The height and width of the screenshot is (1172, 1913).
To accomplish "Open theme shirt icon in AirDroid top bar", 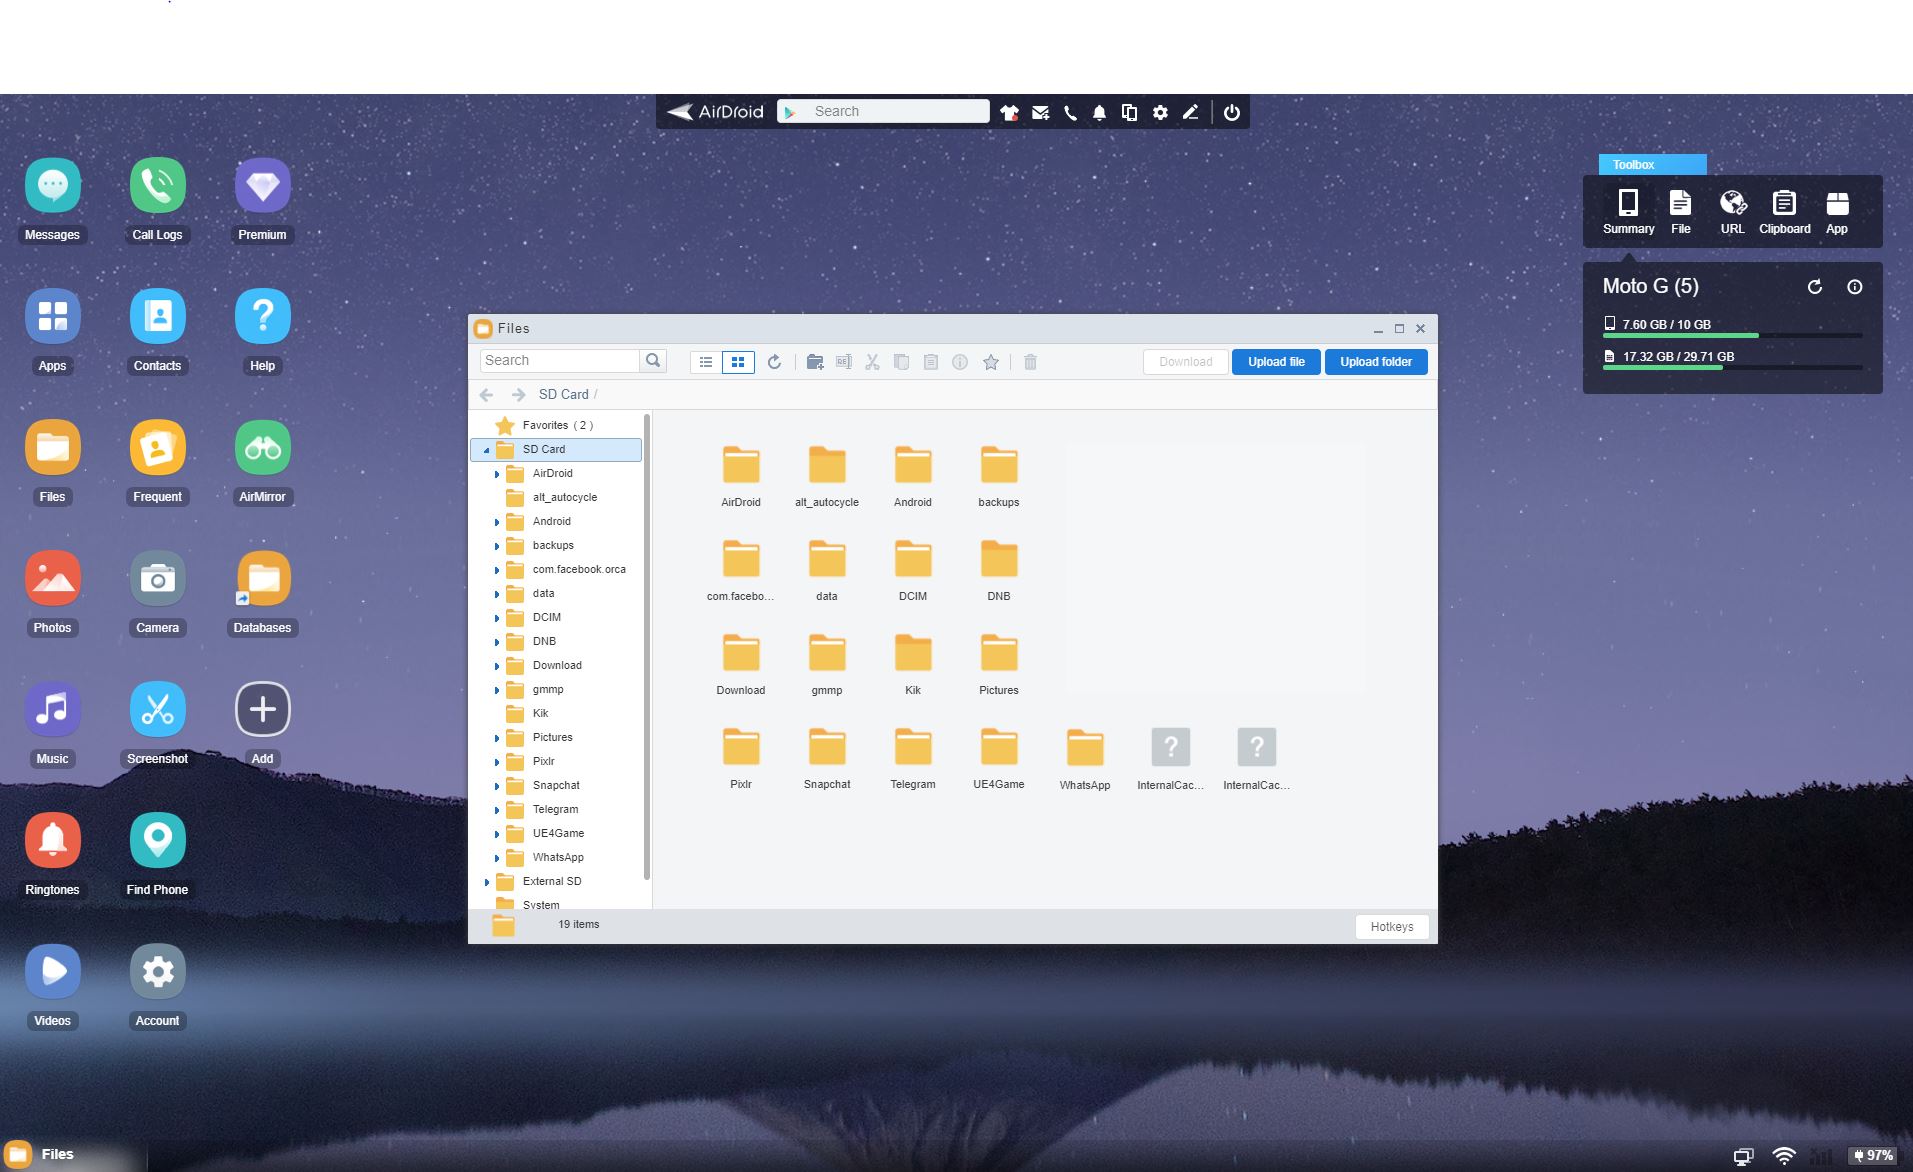I will coord(1009,113).
